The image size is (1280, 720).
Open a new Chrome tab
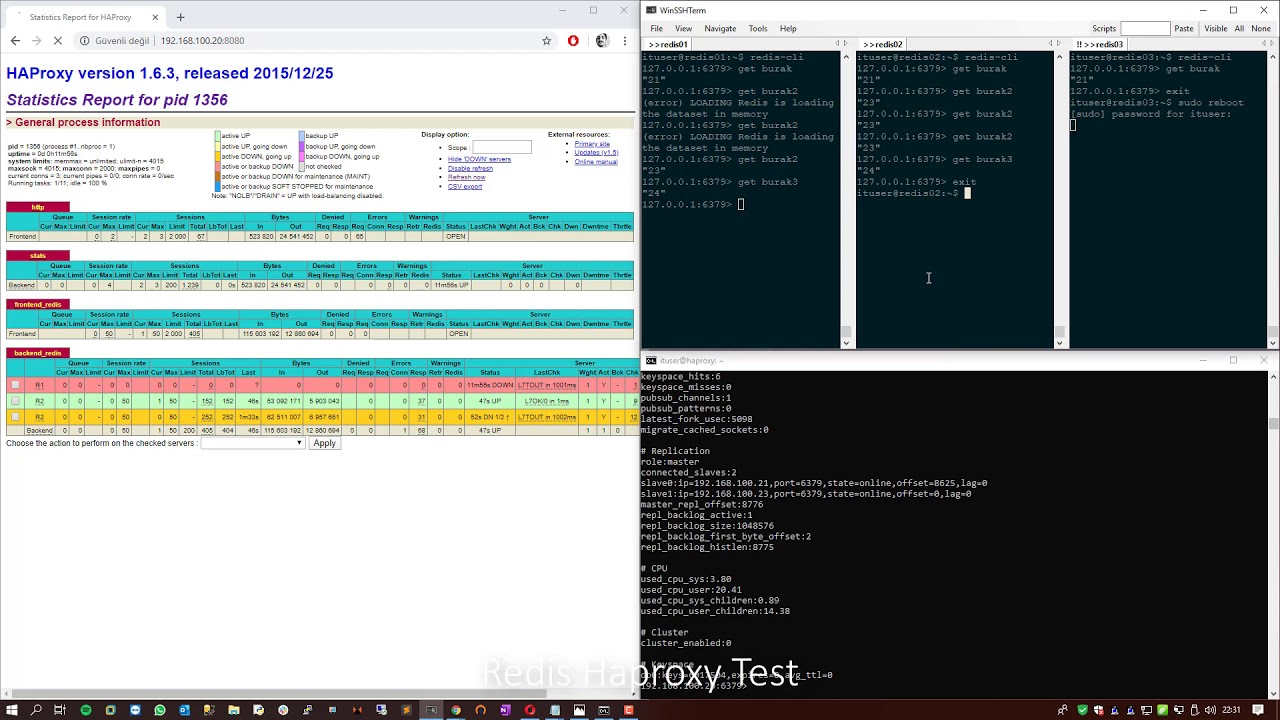tap(180, 17)
